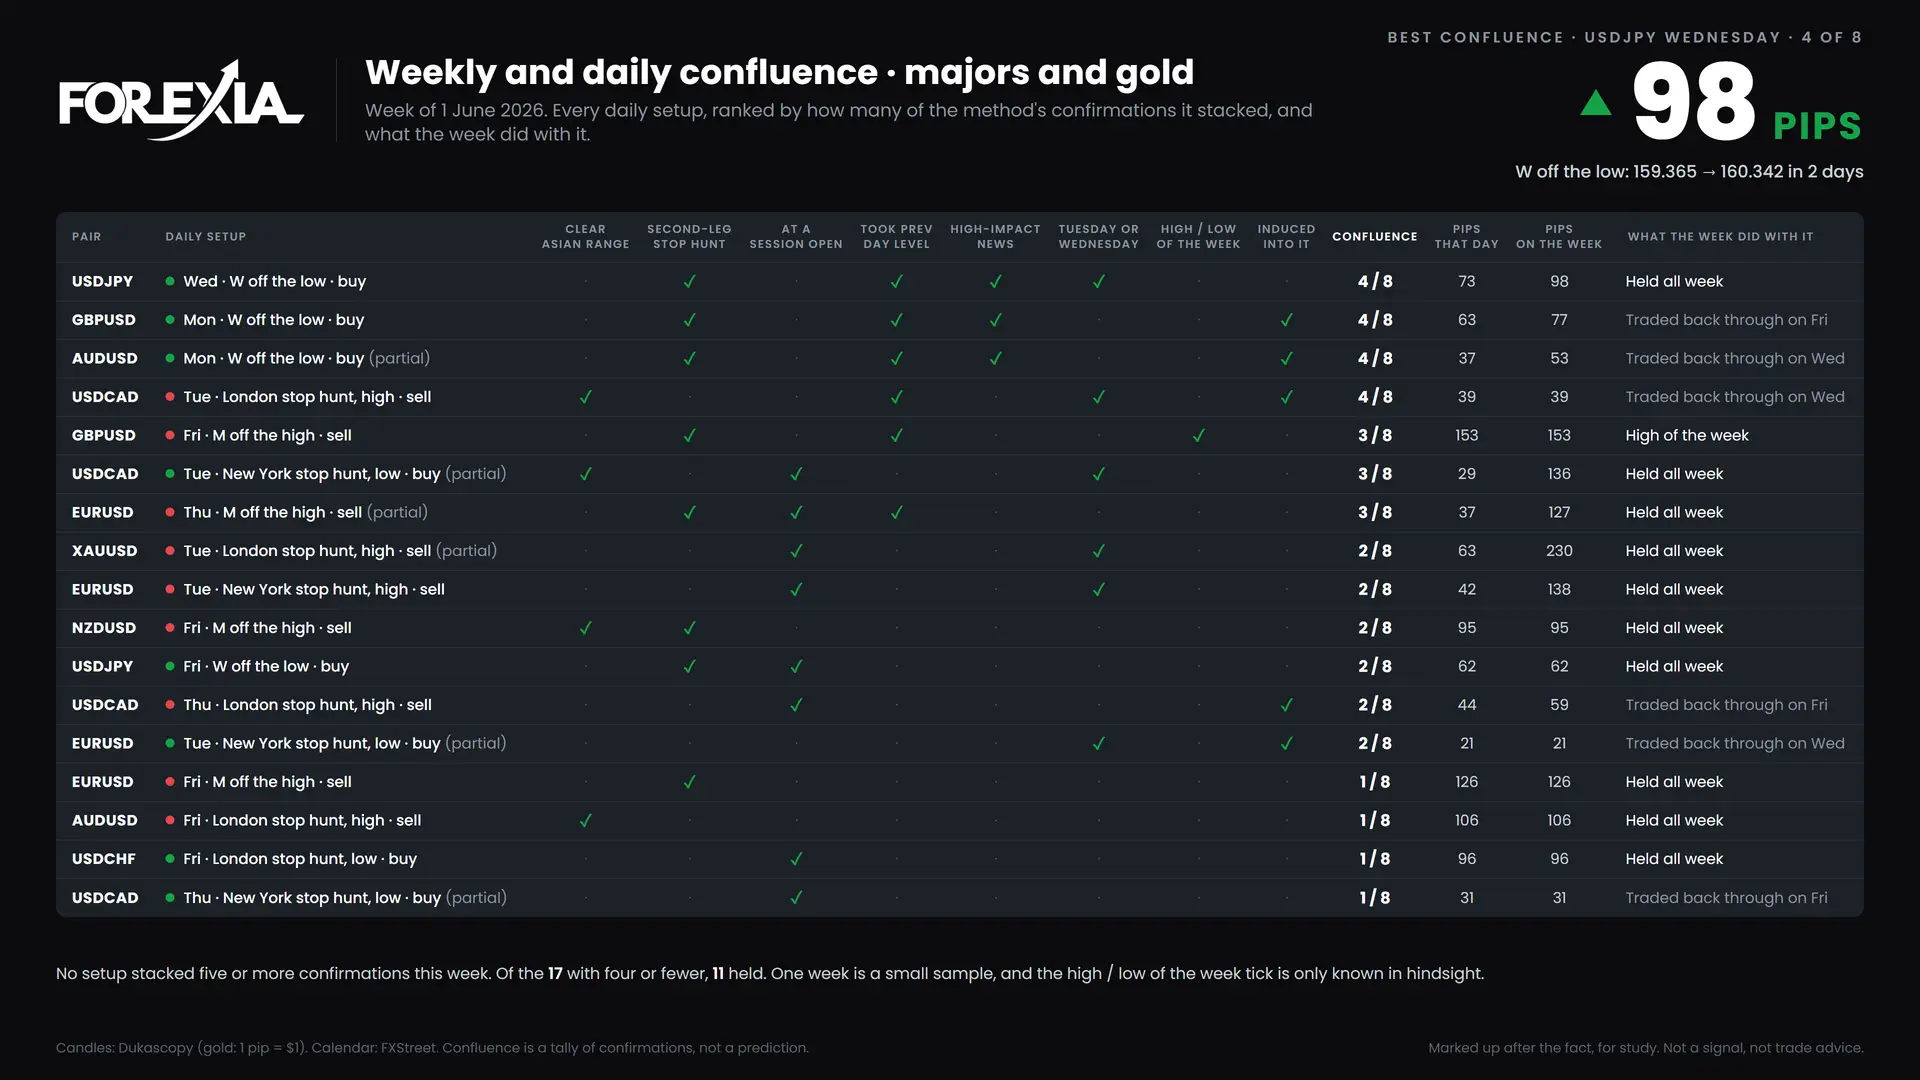1920x1080 pixels.
Task: Click the high/low of week check on GBPUSD Fri
Action: (x=1198, y=435)
